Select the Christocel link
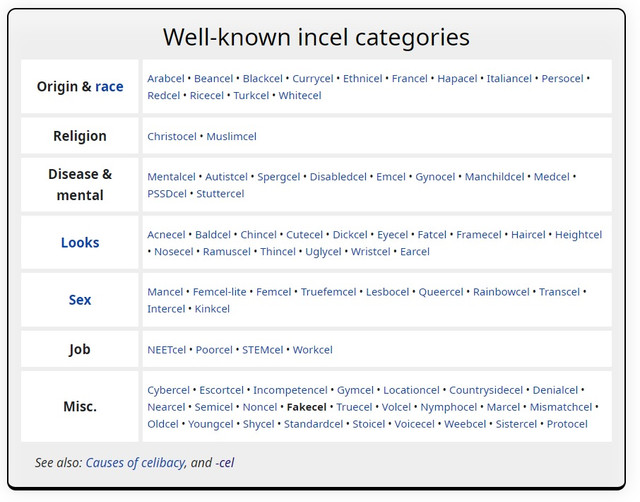This screenshot has width=640, height=502. pos(171,136)
